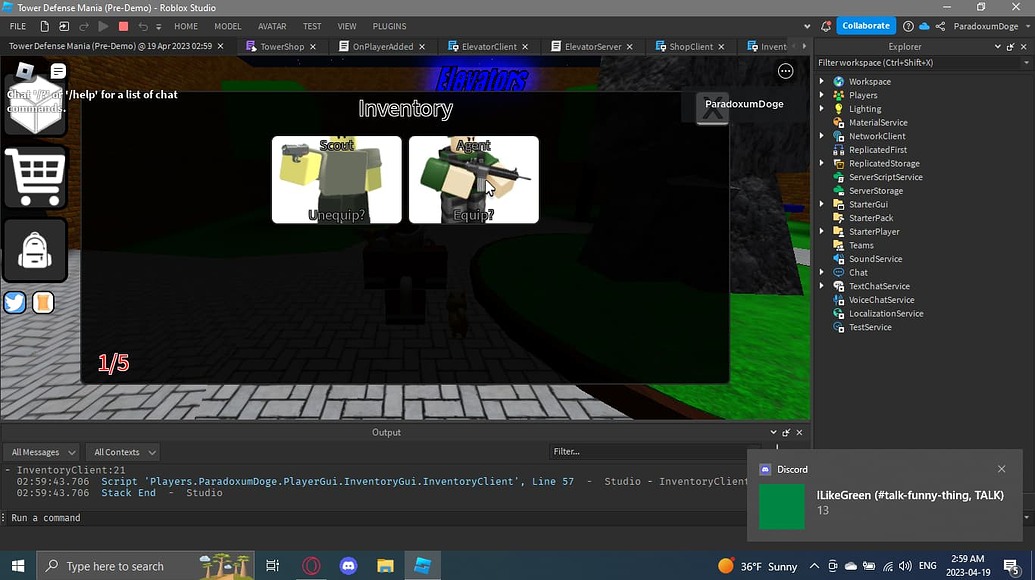Click the Task View taskbar icon
This screenshot has width=1035, height=580.
pyautogui.click(x=272, y=565)
